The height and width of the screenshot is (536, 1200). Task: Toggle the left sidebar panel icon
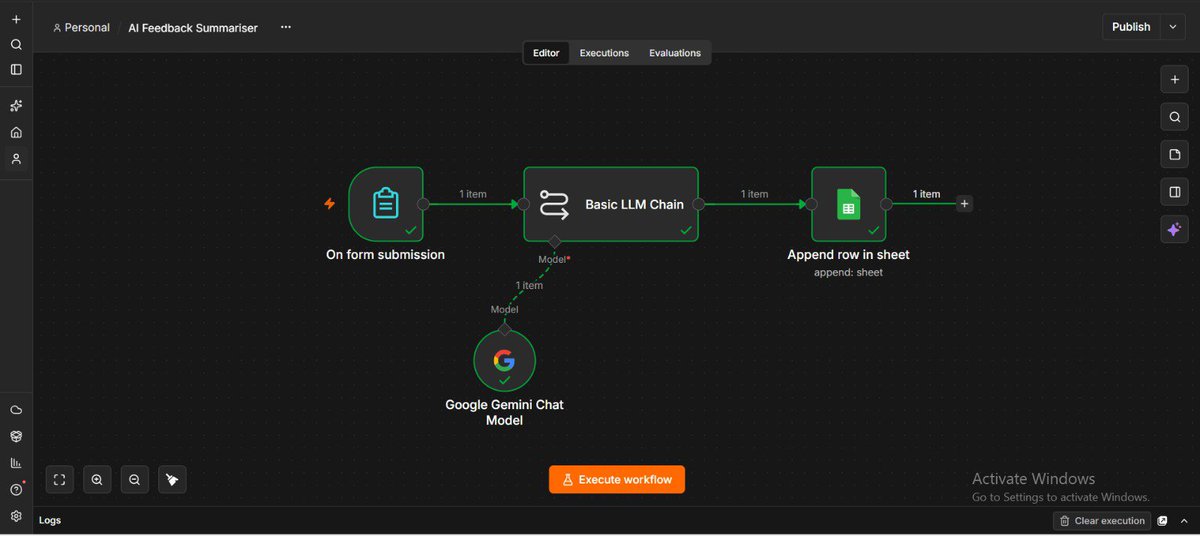[x=16, y=70]
